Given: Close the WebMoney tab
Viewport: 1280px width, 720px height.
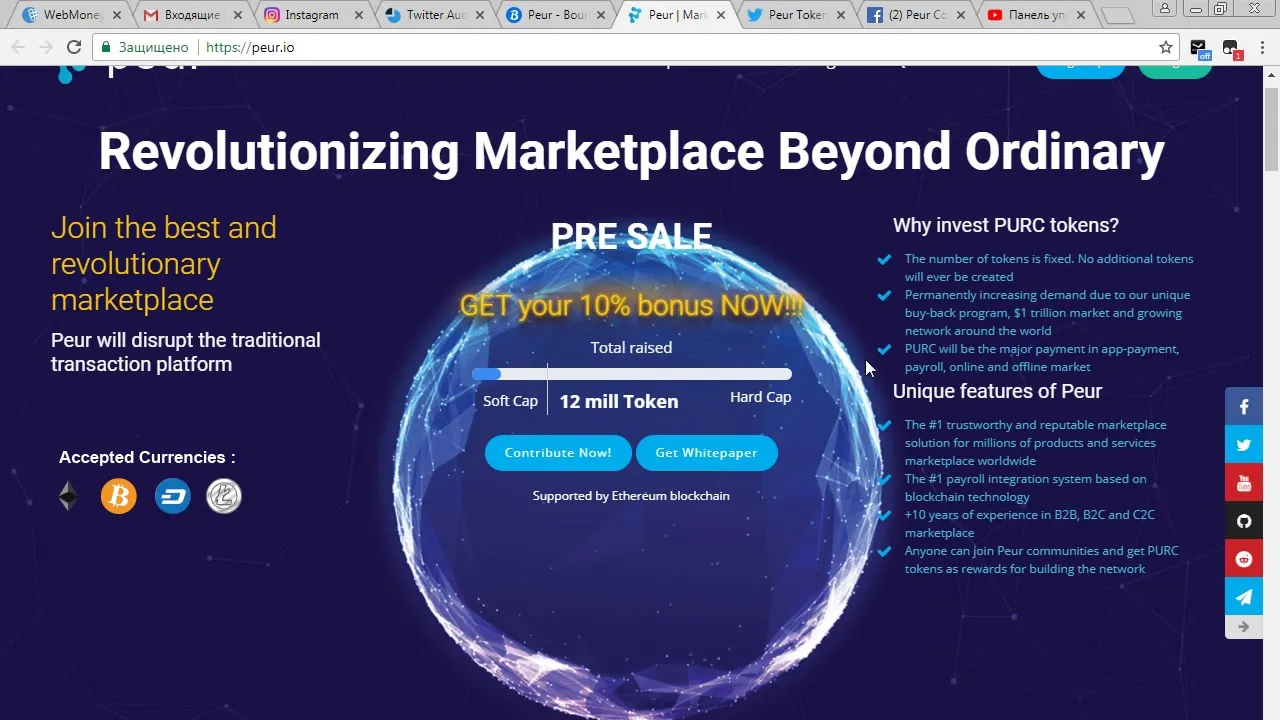Looking at the screenshot, I should tap(117, 16).
